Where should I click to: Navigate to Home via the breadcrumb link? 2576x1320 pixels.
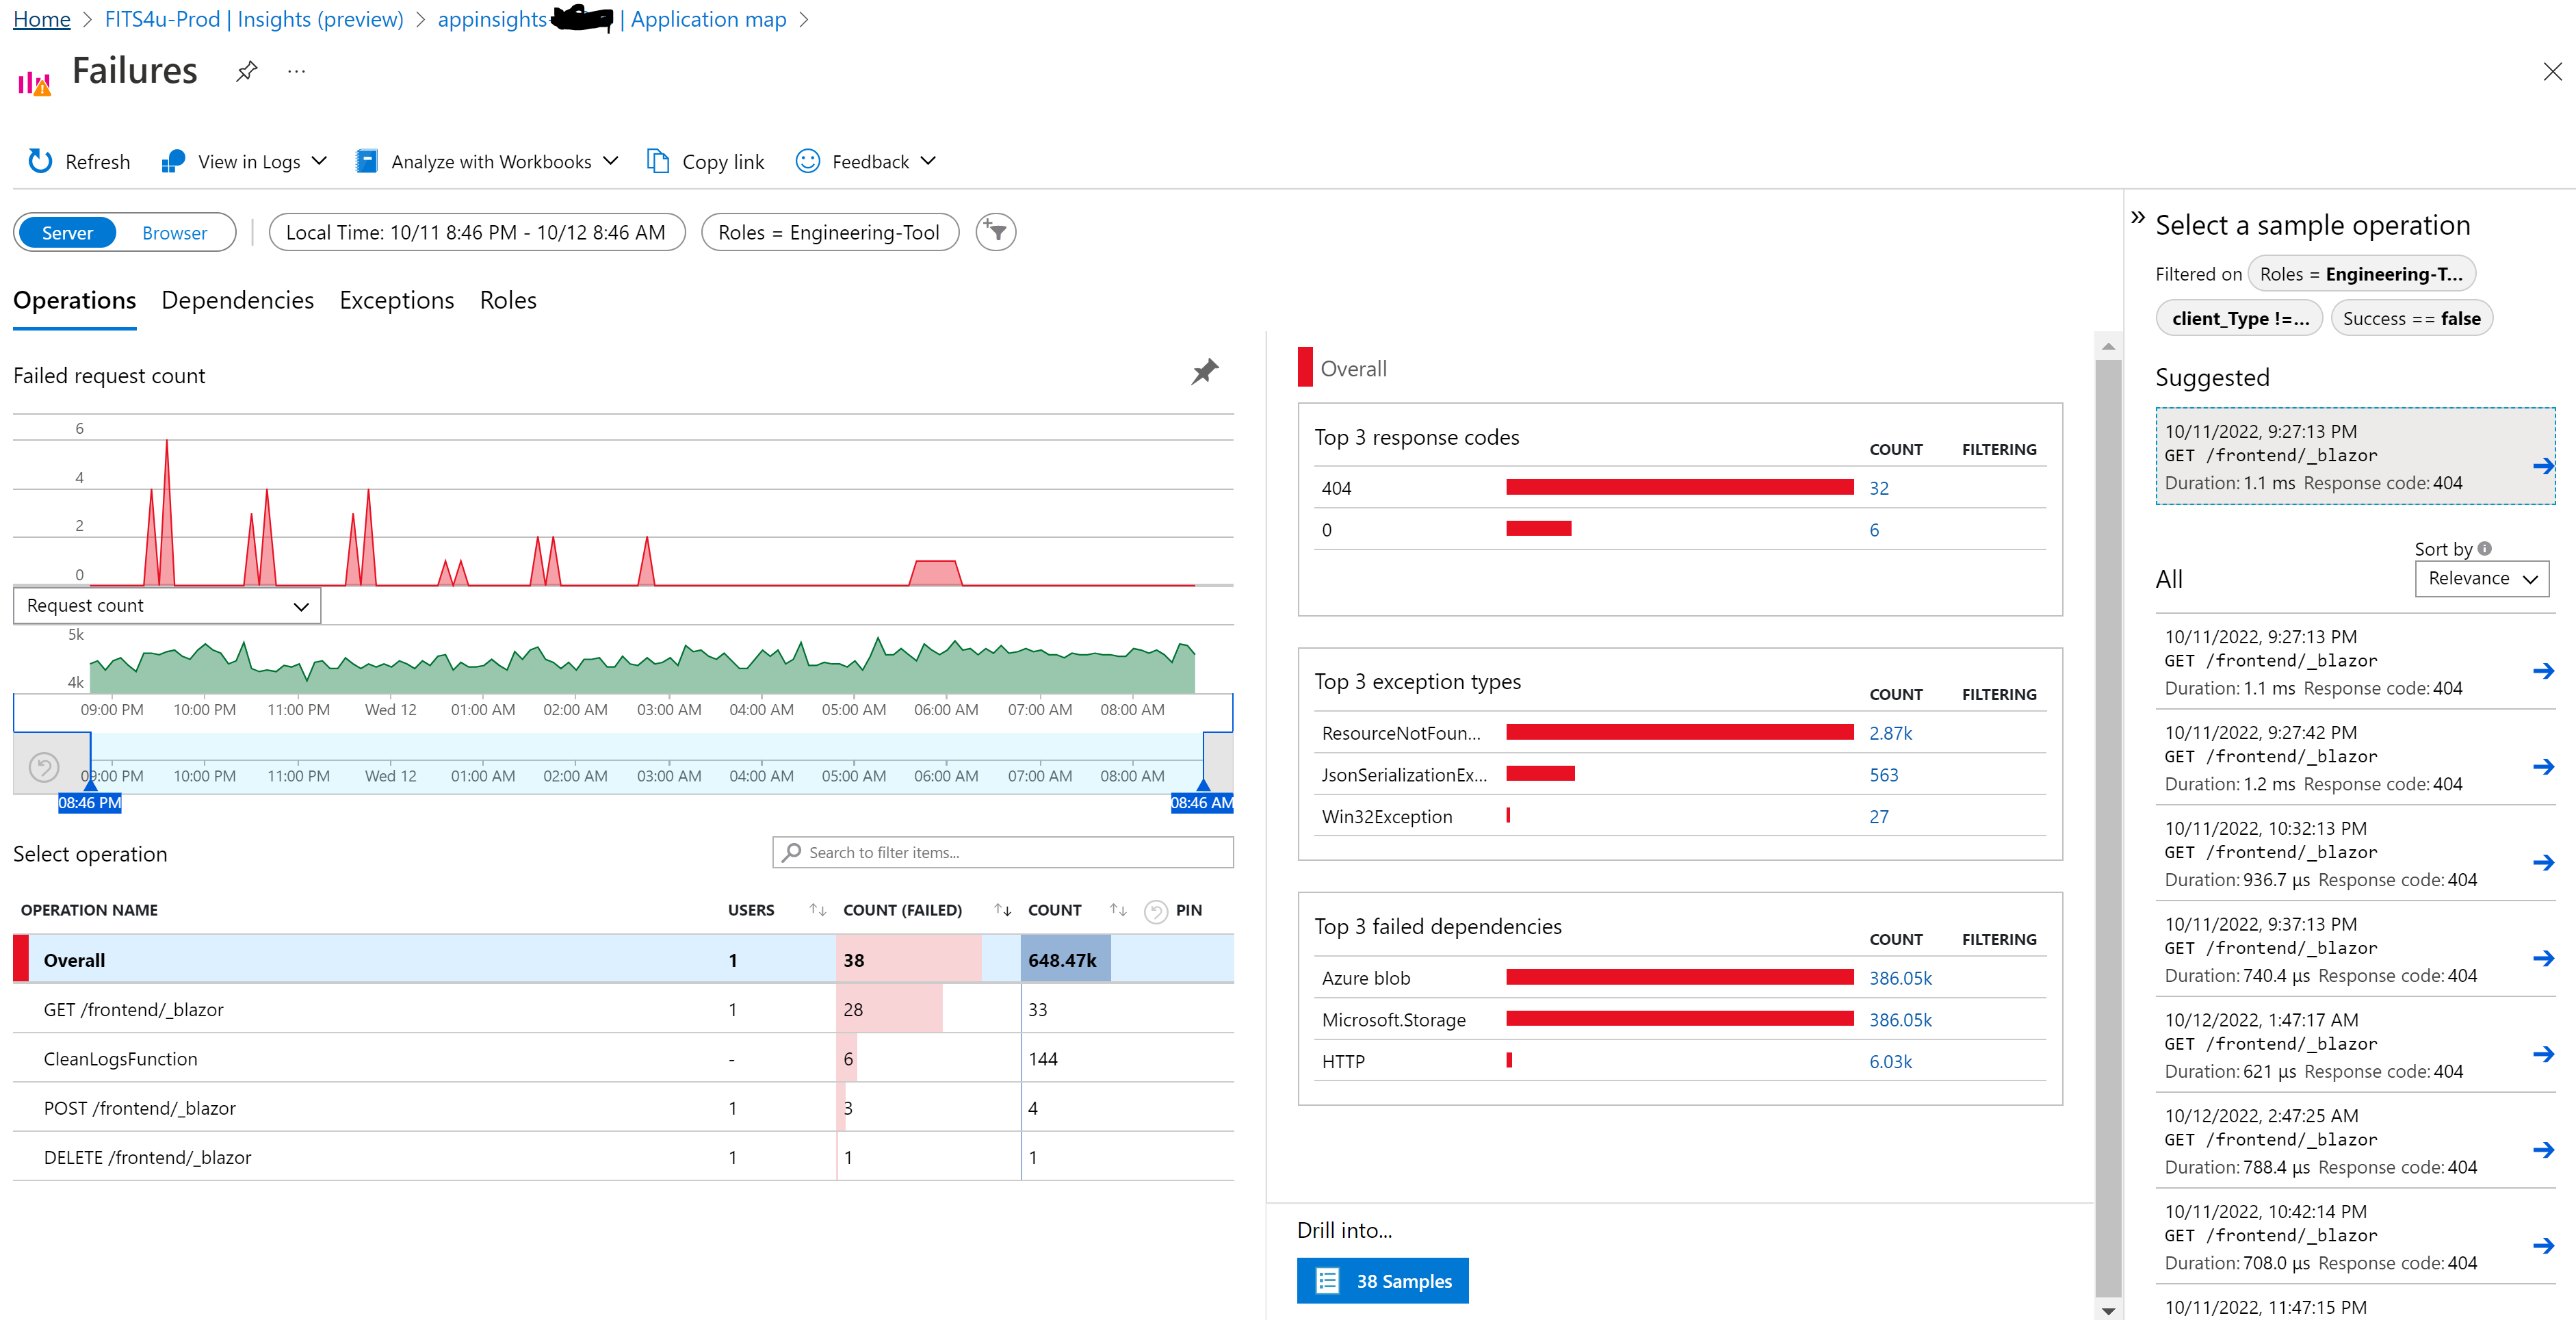point(41,19)
